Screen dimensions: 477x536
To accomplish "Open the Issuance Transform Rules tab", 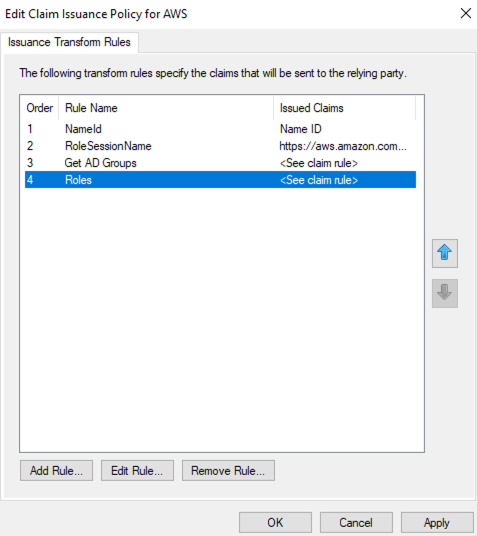I will coord(69,42).
